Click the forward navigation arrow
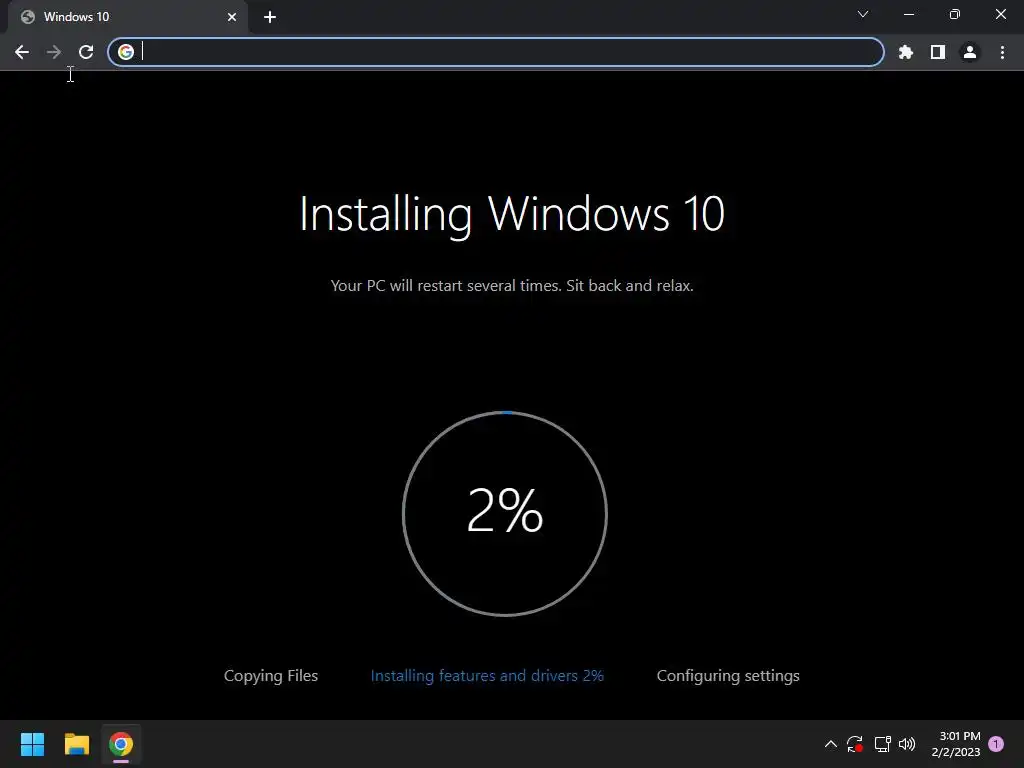Viewport: 1024px width, 768px height. click(54, 52)
